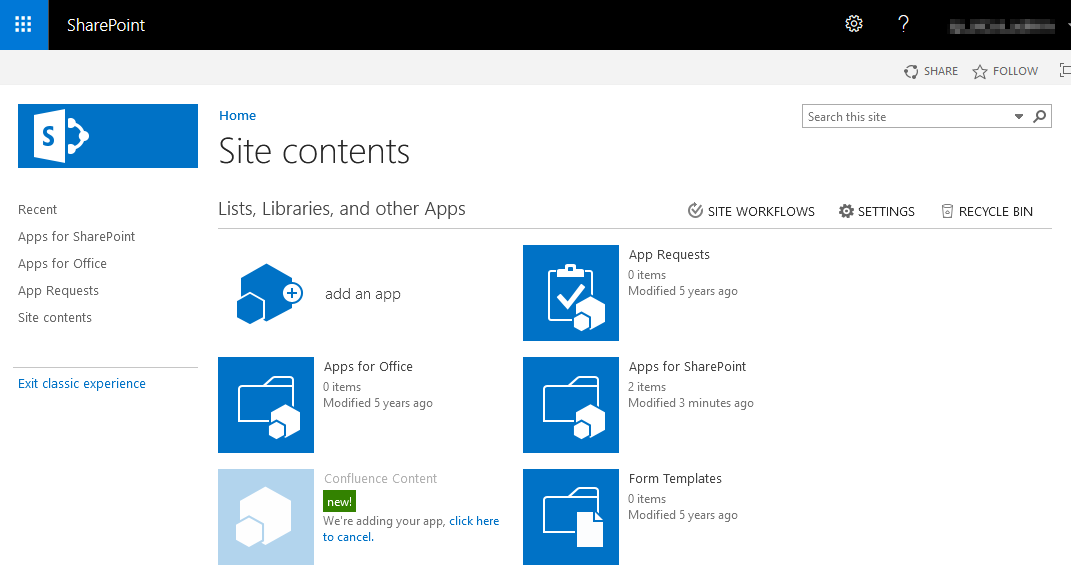Image resolution: width=1071 pixels, height=575 pixels.
Task: Click the Recycle Bin icon
Action: (947, 211)
